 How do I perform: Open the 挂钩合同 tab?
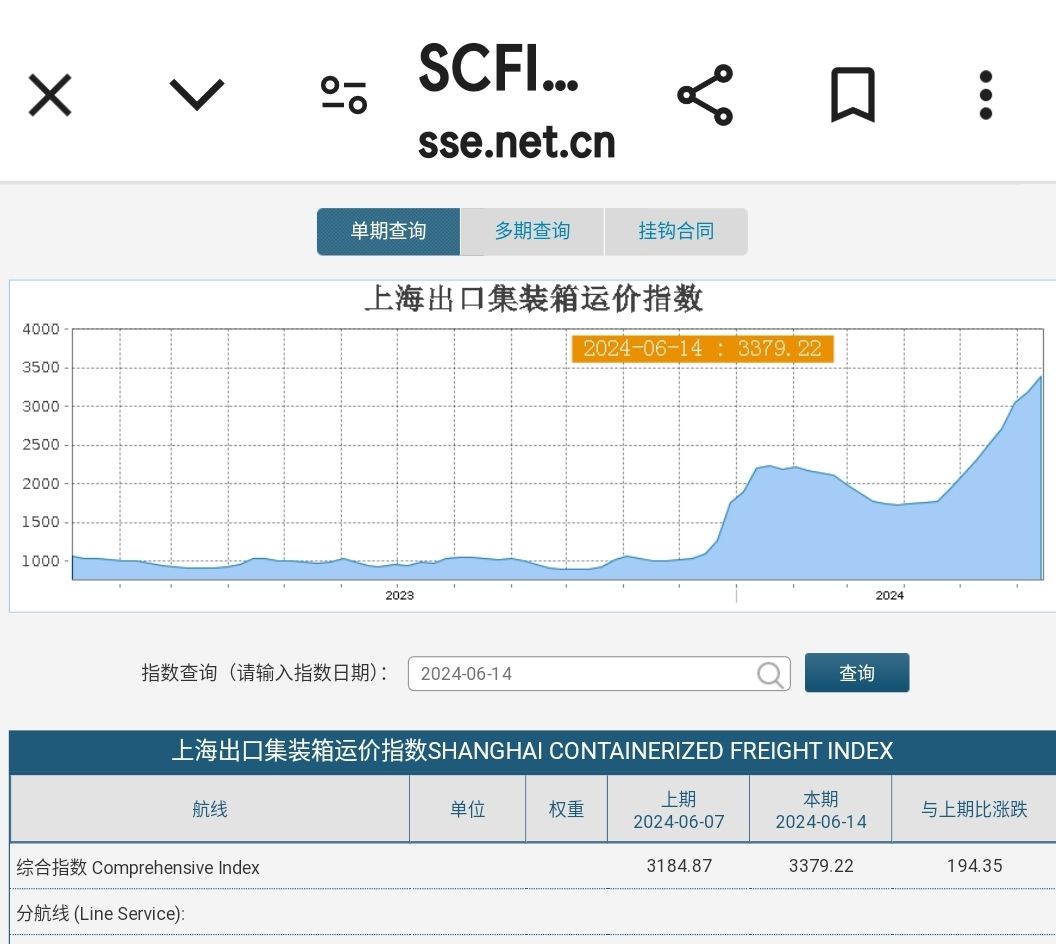(x=676, y=231)
